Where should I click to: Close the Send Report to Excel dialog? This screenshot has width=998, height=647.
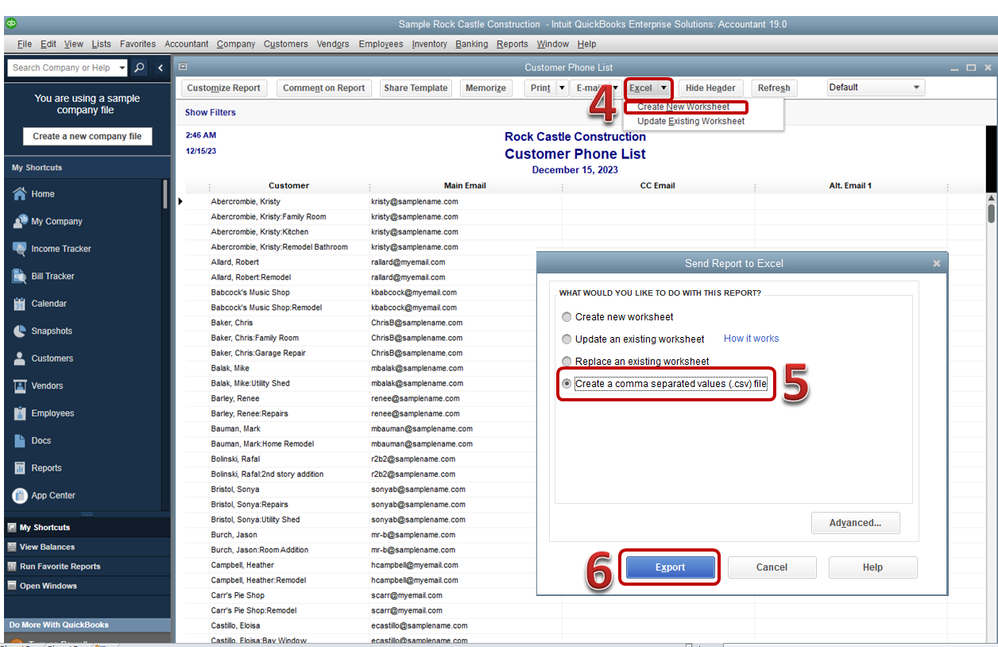(x=936, y=263)
